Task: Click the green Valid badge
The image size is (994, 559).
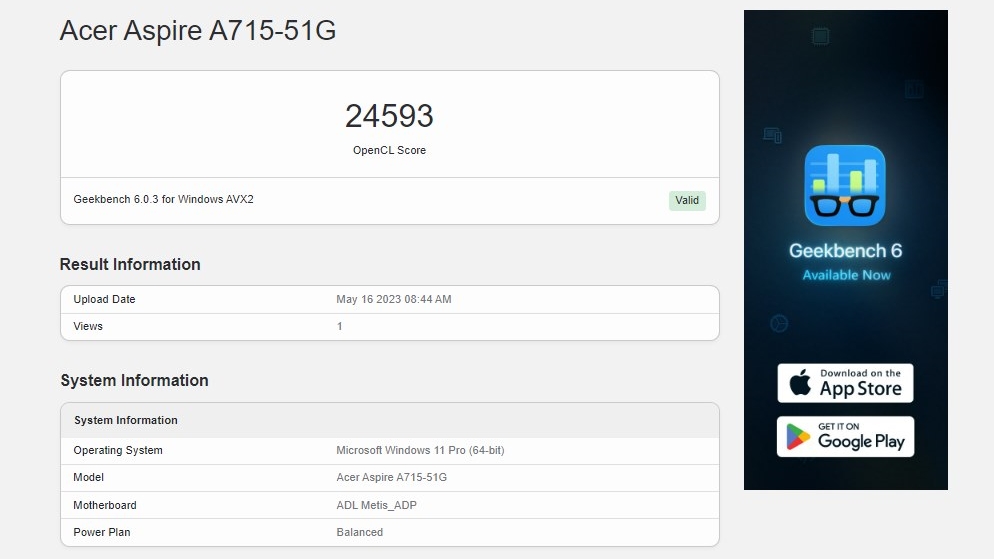Action: pyautogui.click(x=687, y=200)
